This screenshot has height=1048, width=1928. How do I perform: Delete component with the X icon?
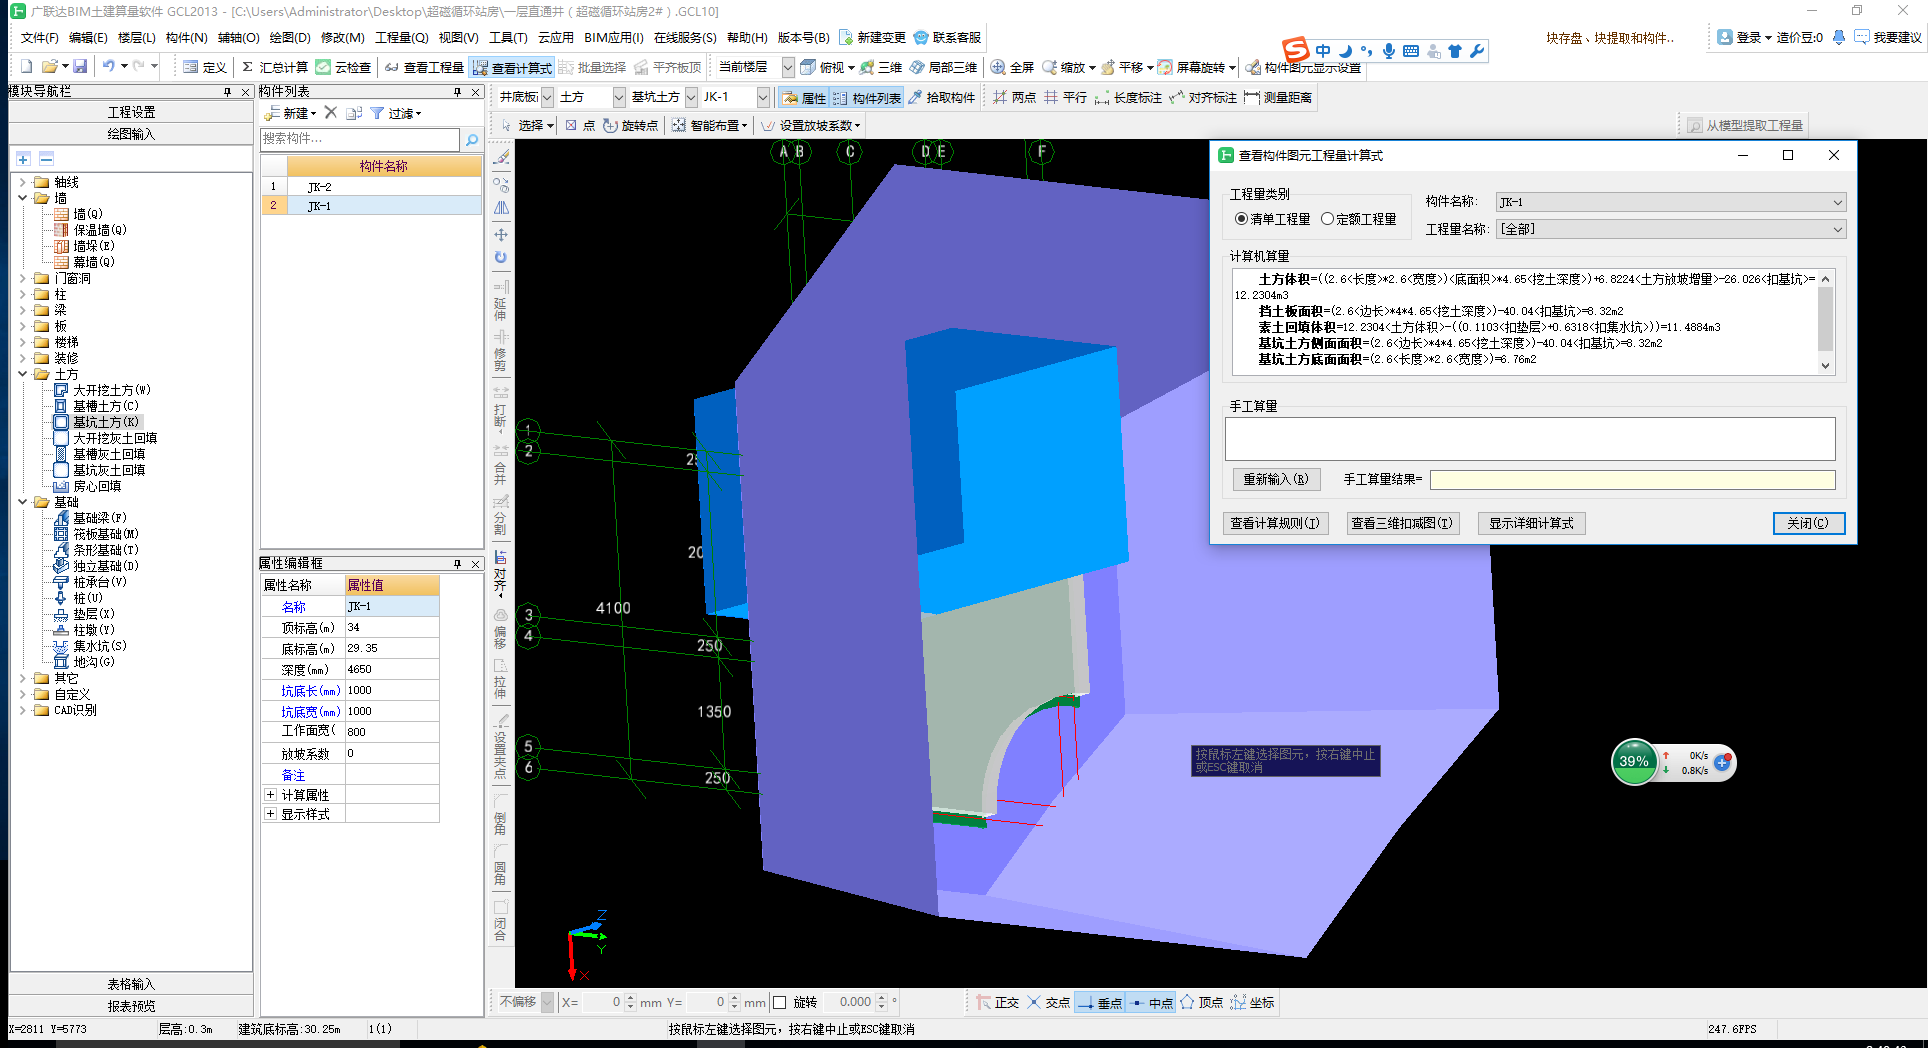pyautogui.click(x=330, y=113)
